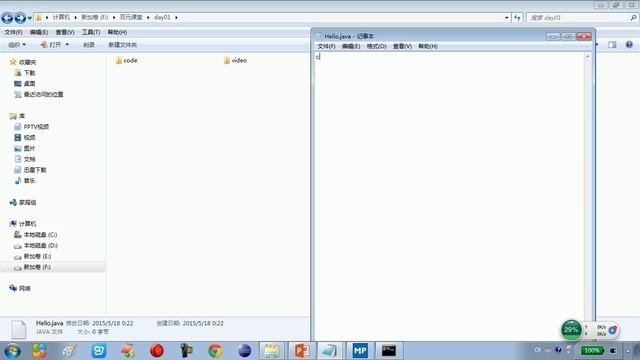Refresh the Explorer folder view
This screenshot has width=640, height=360.
tap(517, 18)
